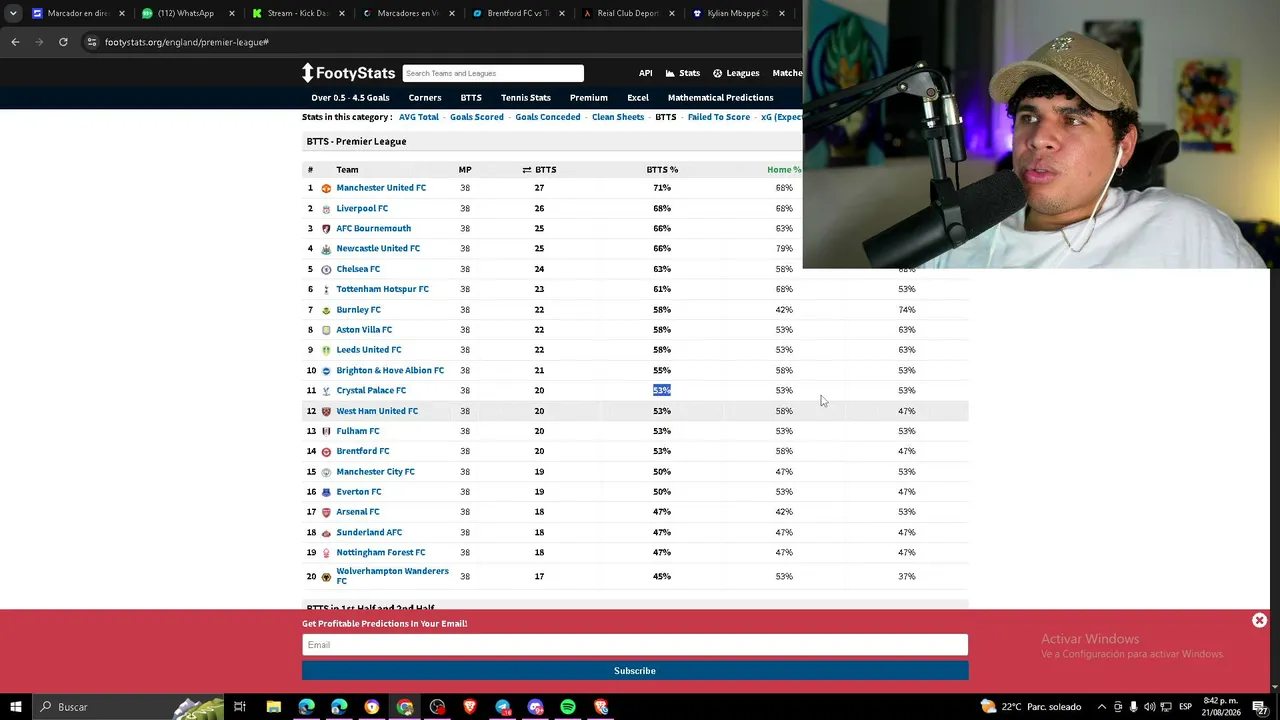Close the WhatsApp browser tab
The image size is (1280, 720).
[232, 13]
